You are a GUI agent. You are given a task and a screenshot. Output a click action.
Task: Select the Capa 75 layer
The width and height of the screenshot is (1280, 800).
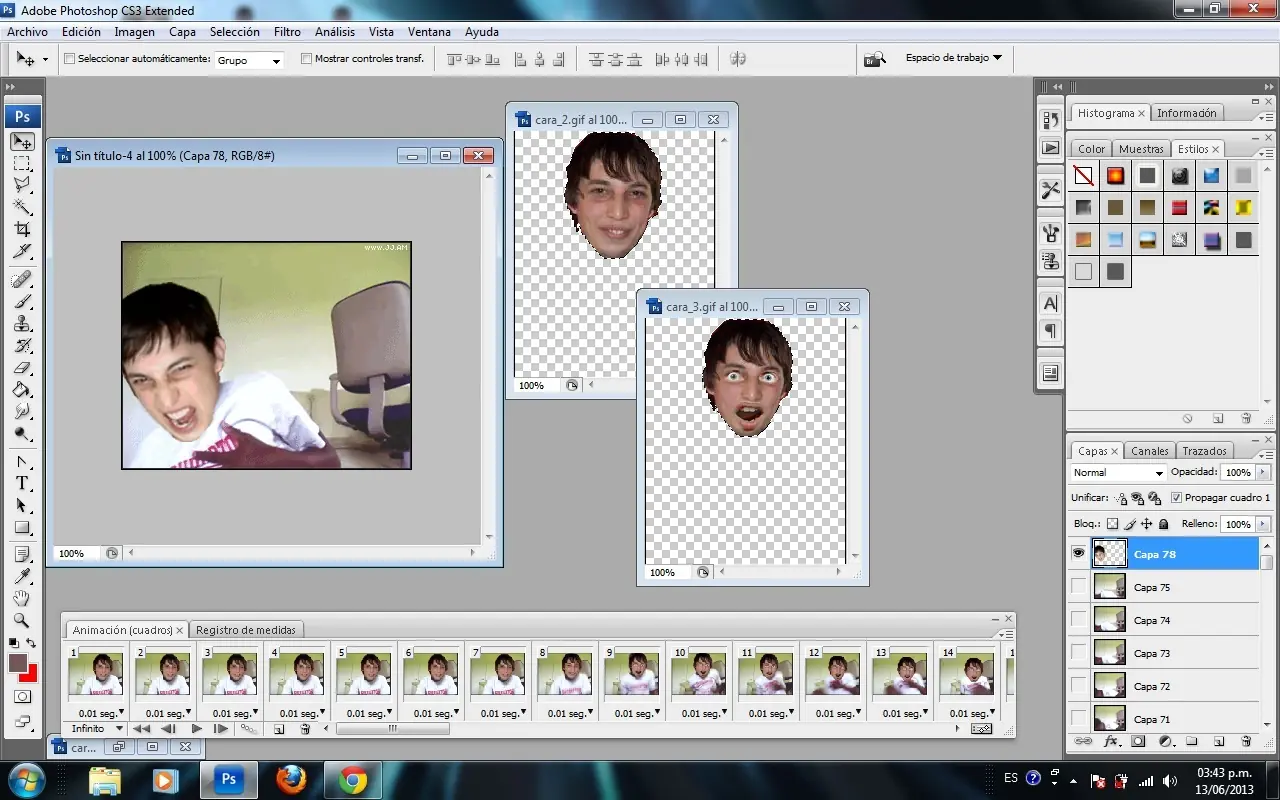point(1175,587)
